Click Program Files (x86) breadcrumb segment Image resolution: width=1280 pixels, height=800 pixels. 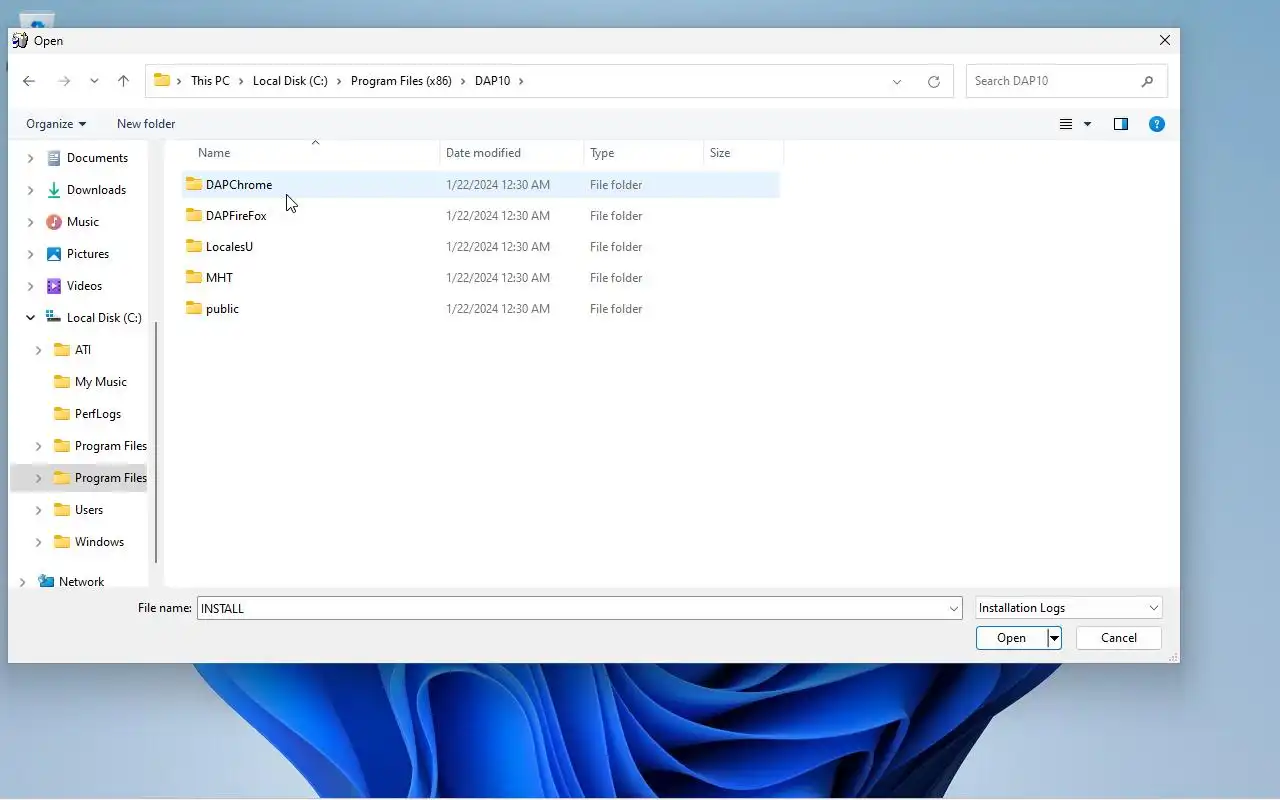click(x=401, y=81)
